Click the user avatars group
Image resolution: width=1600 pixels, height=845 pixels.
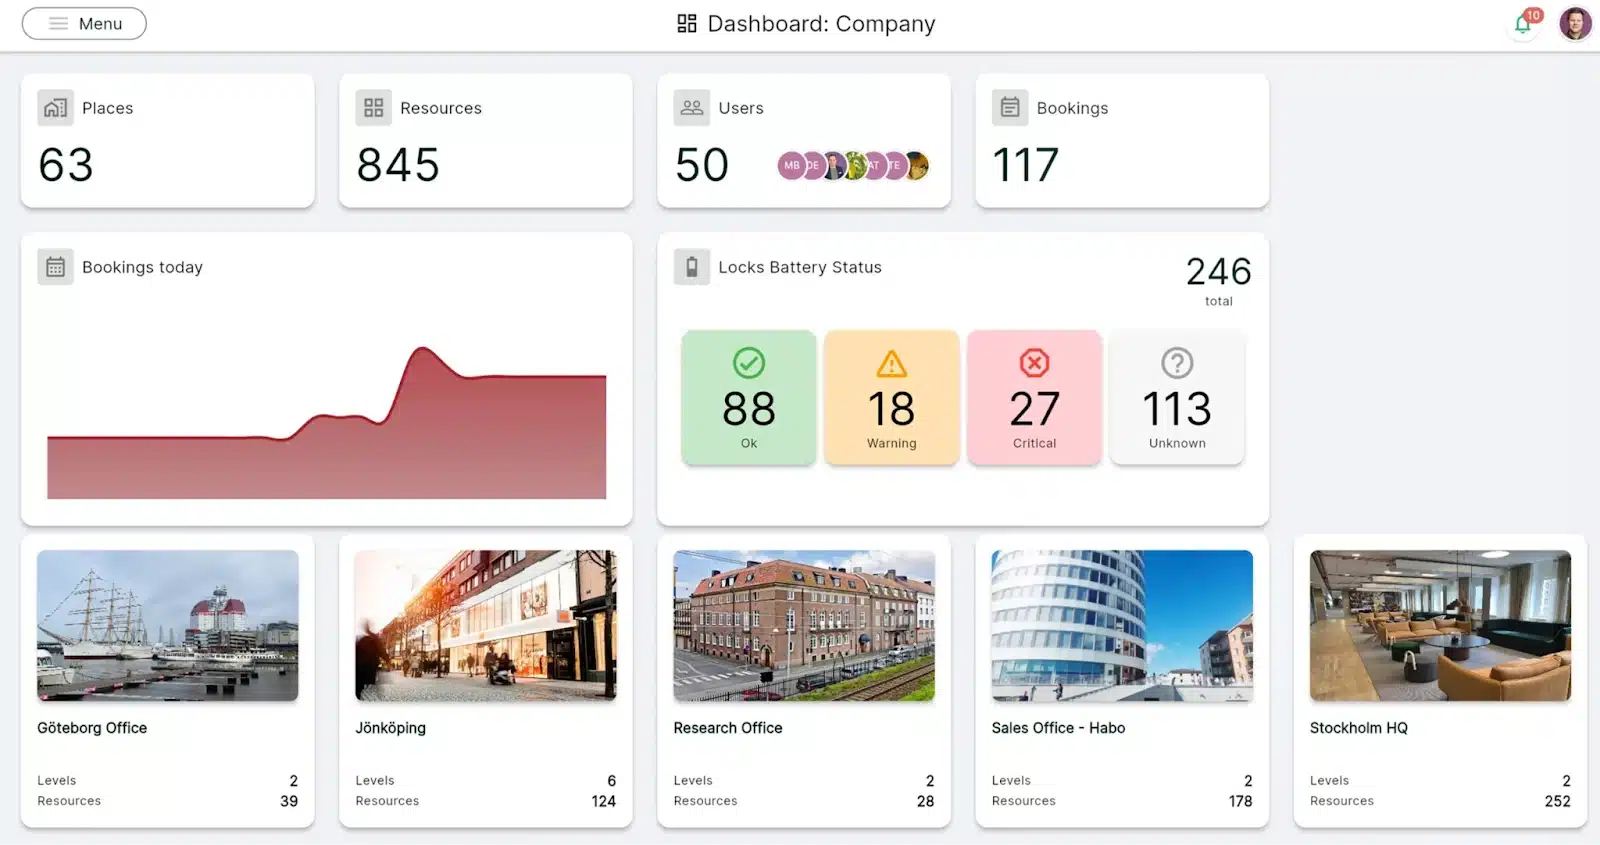click(853, 165)
